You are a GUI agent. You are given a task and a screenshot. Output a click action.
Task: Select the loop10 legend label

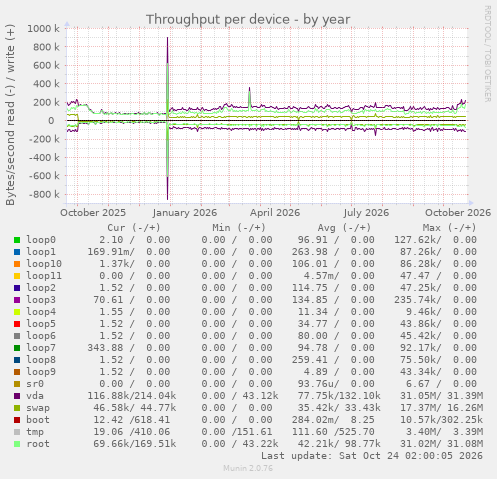44,264
